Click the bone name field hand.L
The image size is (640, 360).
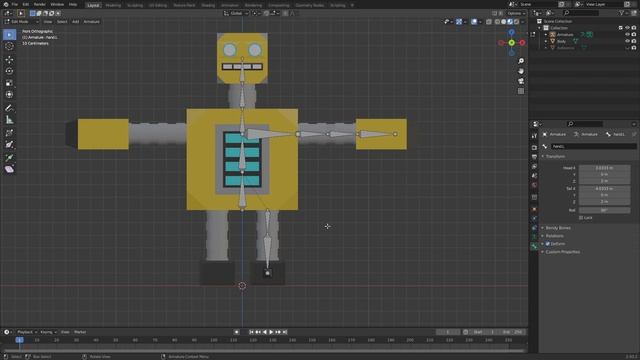(593, 146)
